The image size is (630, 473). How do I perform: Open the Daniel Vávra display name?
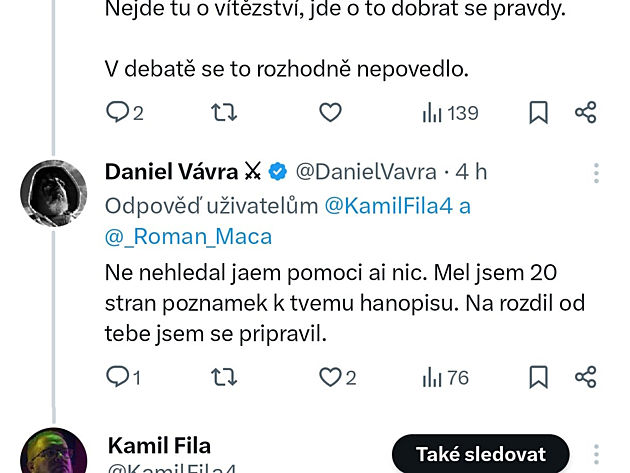172,172
